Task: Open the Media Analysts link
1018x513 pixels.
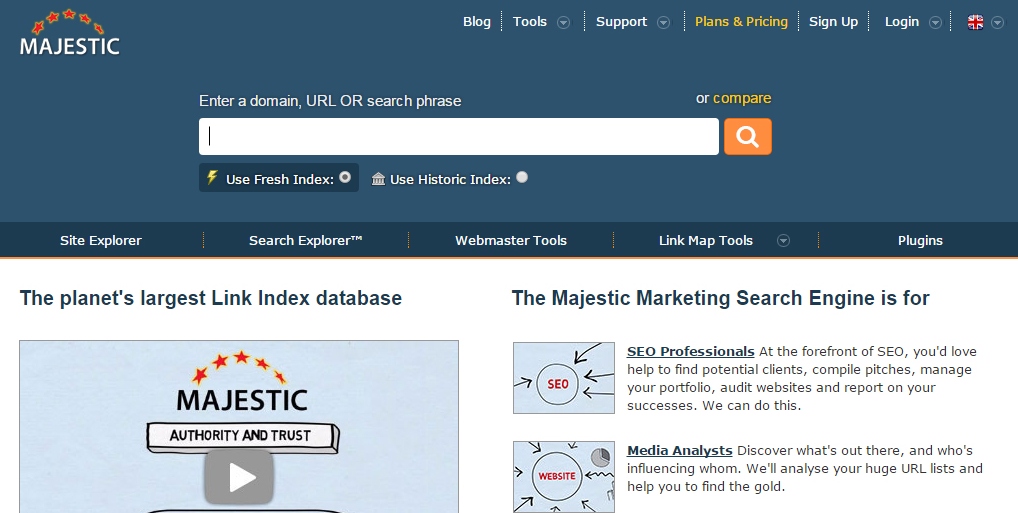Action: click(680, 450)
